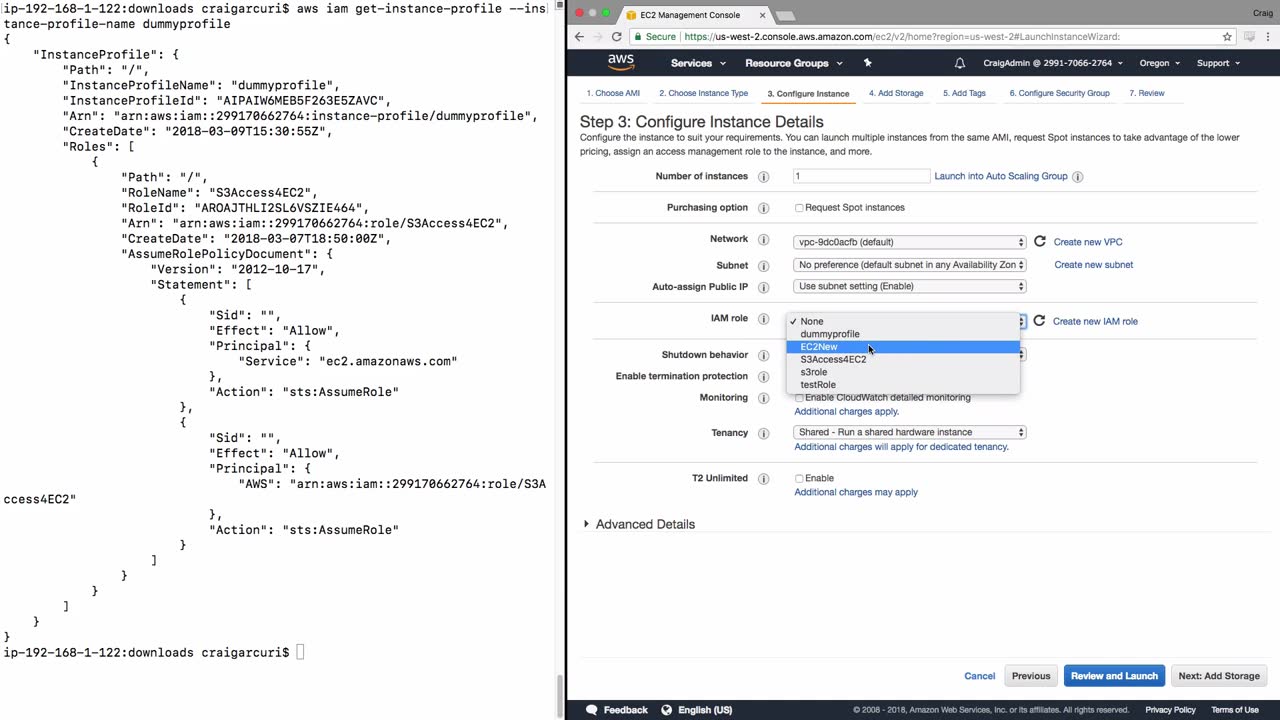The height and width of the screenshot is (720, 1280).
Task: Refresh the IAM role list
Action: [x=1039, y=321]
